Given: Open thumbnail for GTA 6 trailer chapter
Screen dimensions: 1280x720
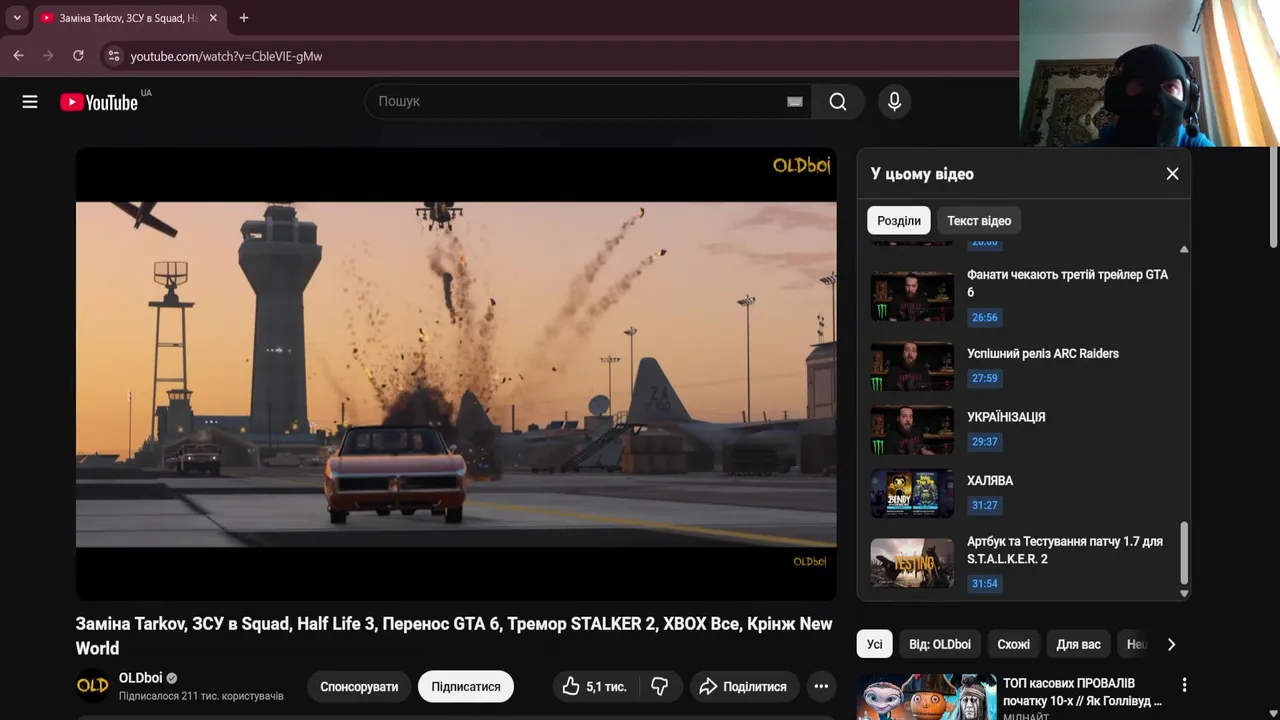Looking at the screenshot, I should (912, 296).
